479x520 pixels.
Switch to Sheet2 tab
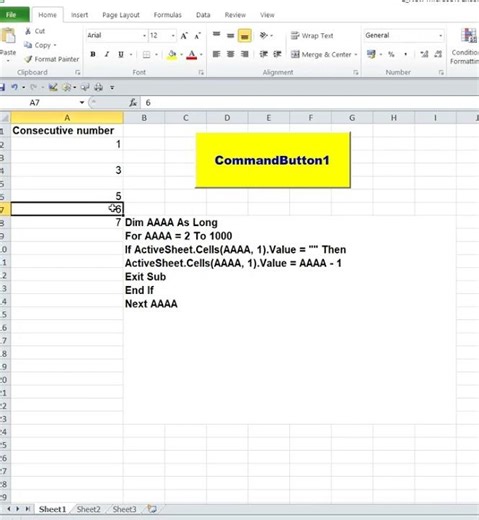point(89,509)
